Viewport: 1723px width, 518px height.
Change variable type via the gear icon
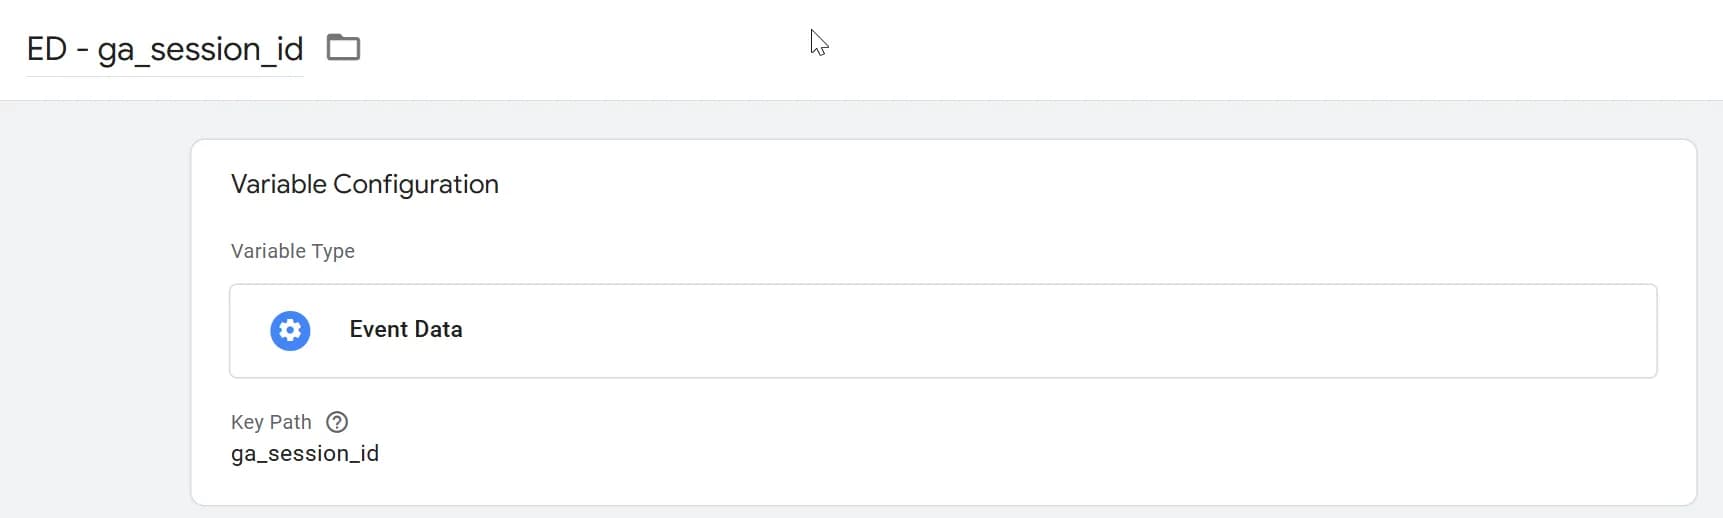(x=290, y=330)
